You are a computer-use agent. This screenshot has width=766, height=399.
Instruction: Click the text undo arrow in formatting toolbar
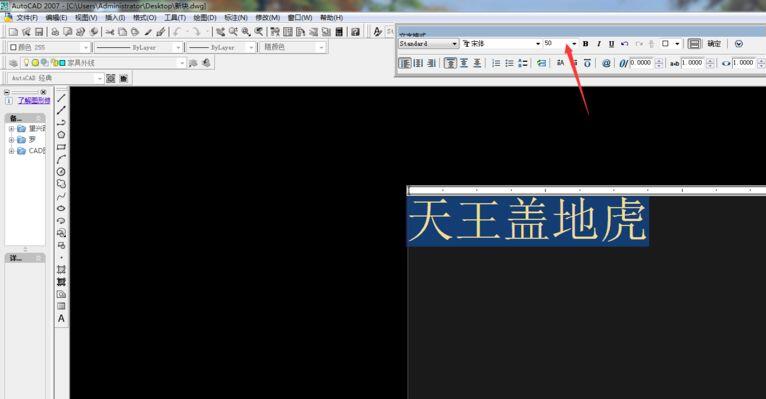tap(624, 43)
